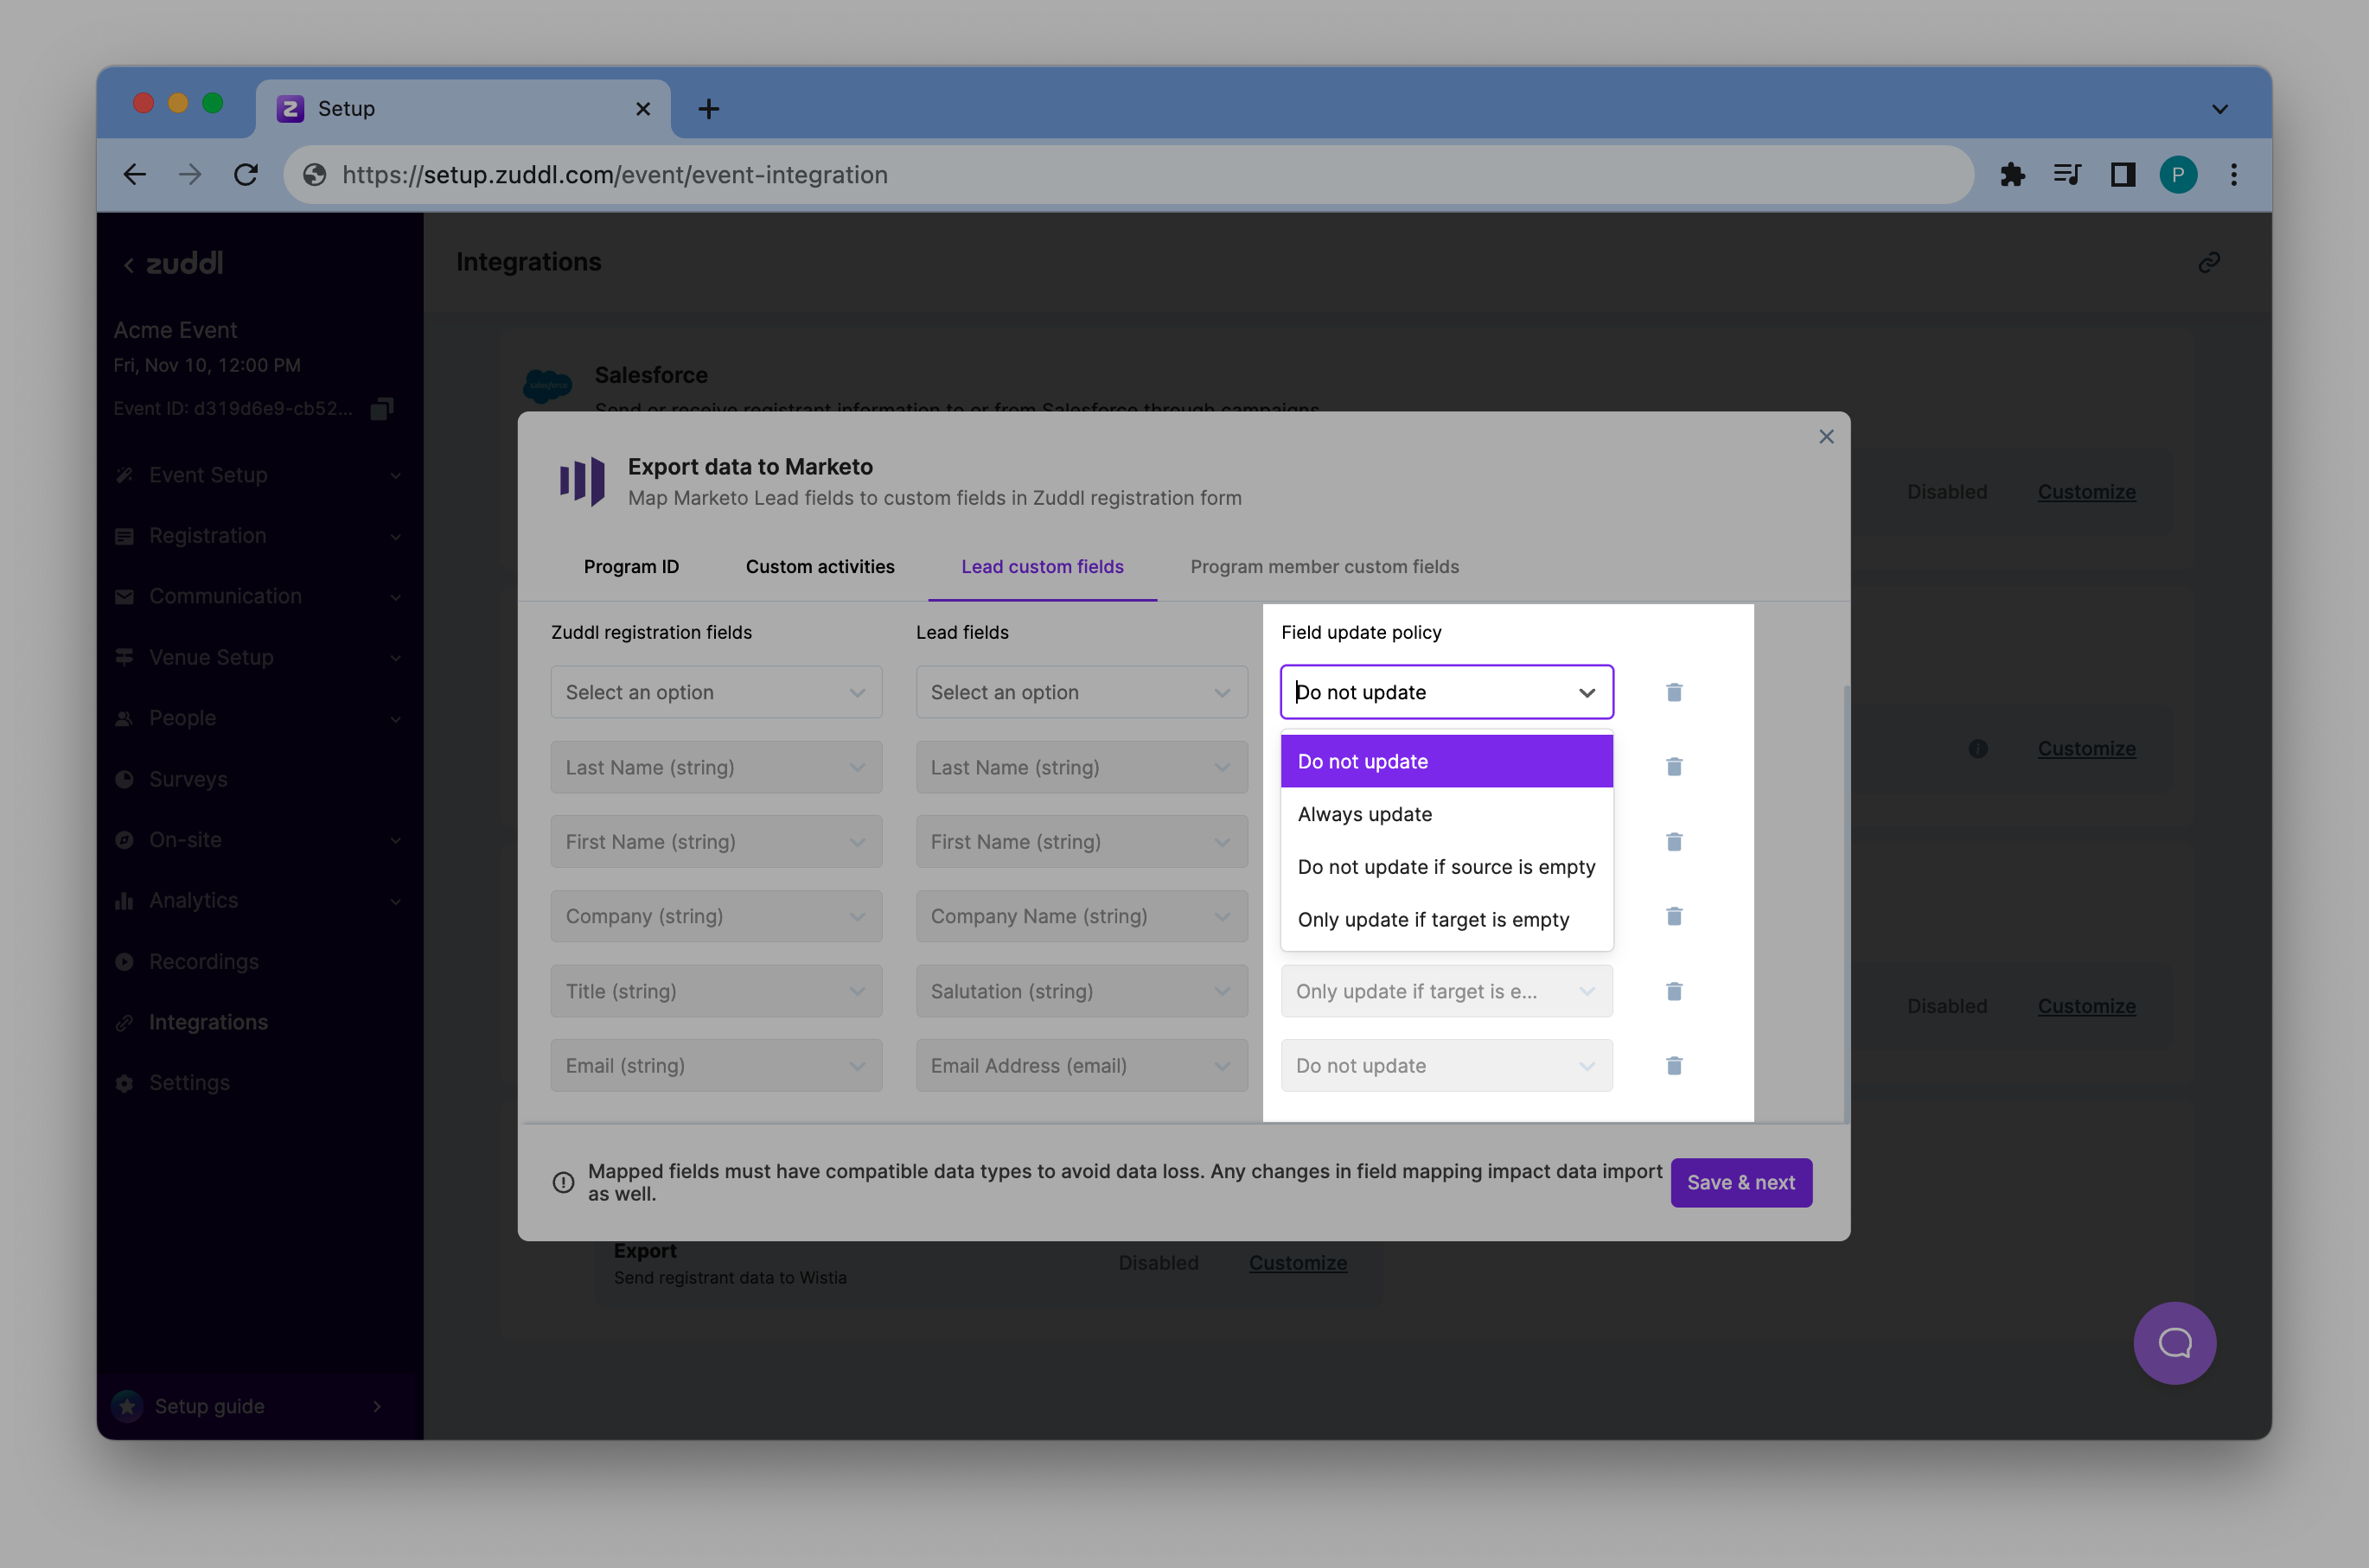The width and height of the screenshot is (2369, 1568).
Task: Reload the page with refresh icon
Action: (x=246, y=175)
